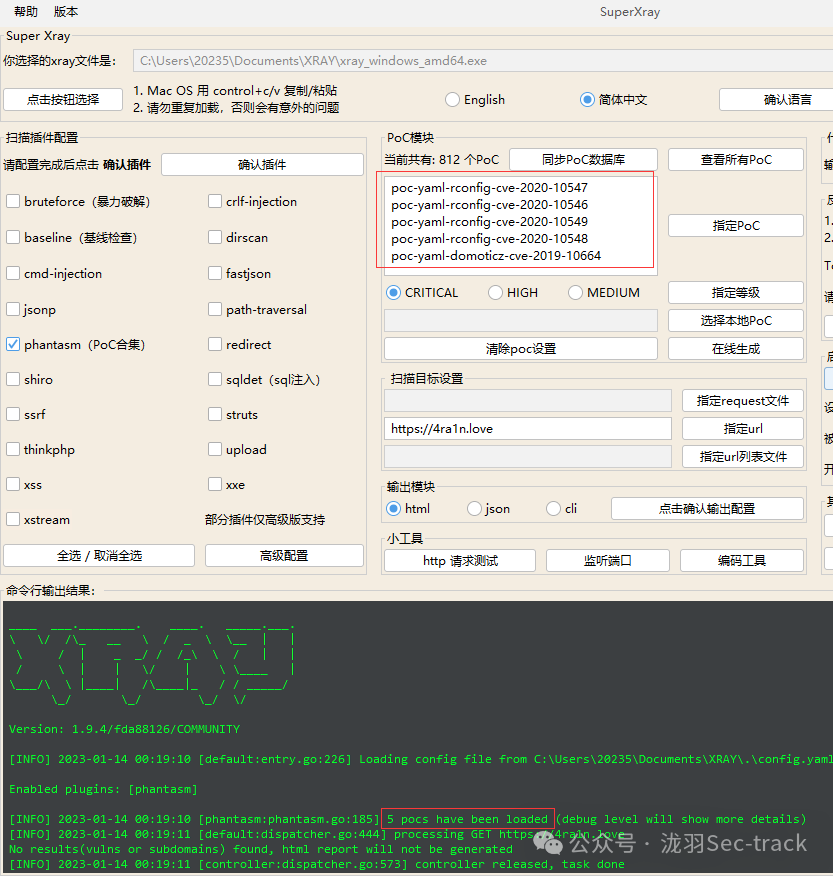833x876 pixels.
Task: Click the 确认插件 button
Action: [262, 165]
